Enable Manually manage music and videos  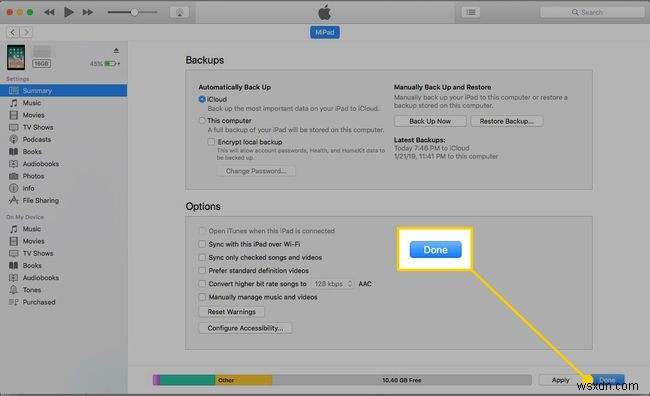202,297
